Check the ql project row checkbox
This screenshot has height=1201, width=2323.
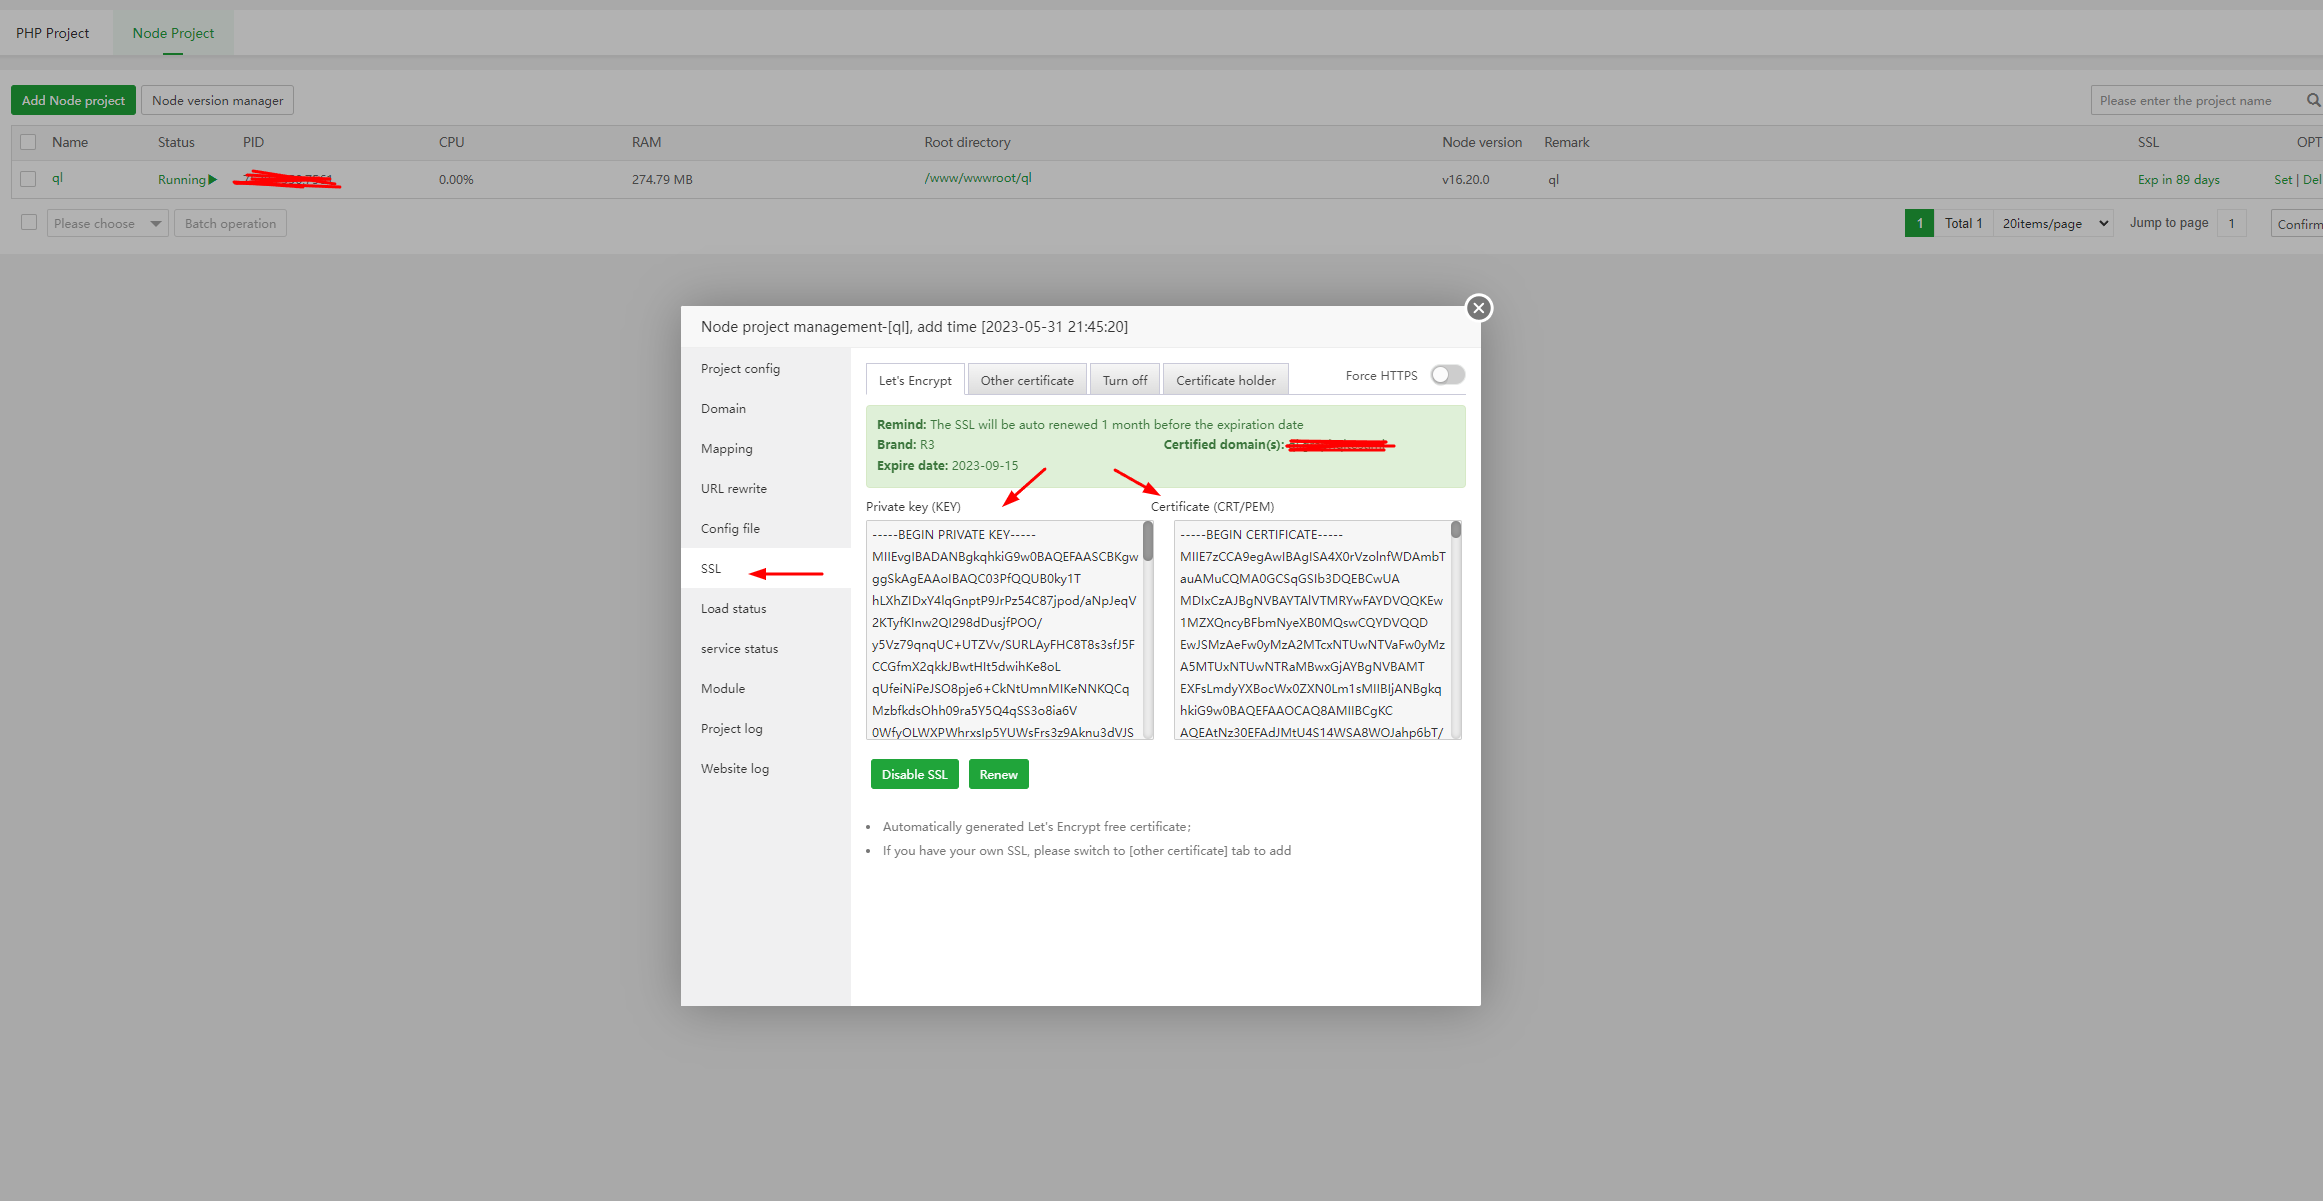pos(28,179)
